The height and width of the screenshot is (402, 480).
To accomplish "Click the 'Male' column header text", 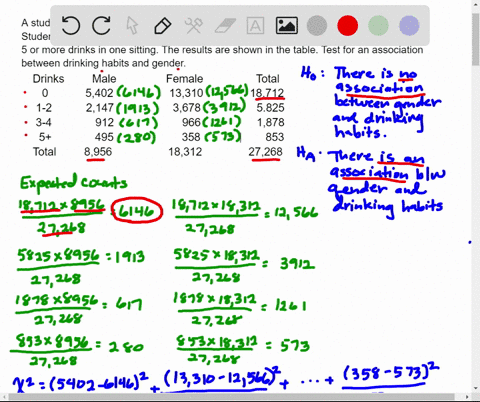I will click(104, 79).
